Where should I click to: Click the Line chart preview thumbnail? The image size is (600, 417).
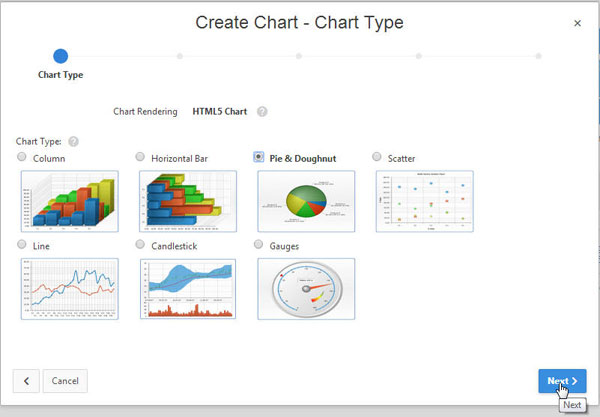tap(69, 288)
